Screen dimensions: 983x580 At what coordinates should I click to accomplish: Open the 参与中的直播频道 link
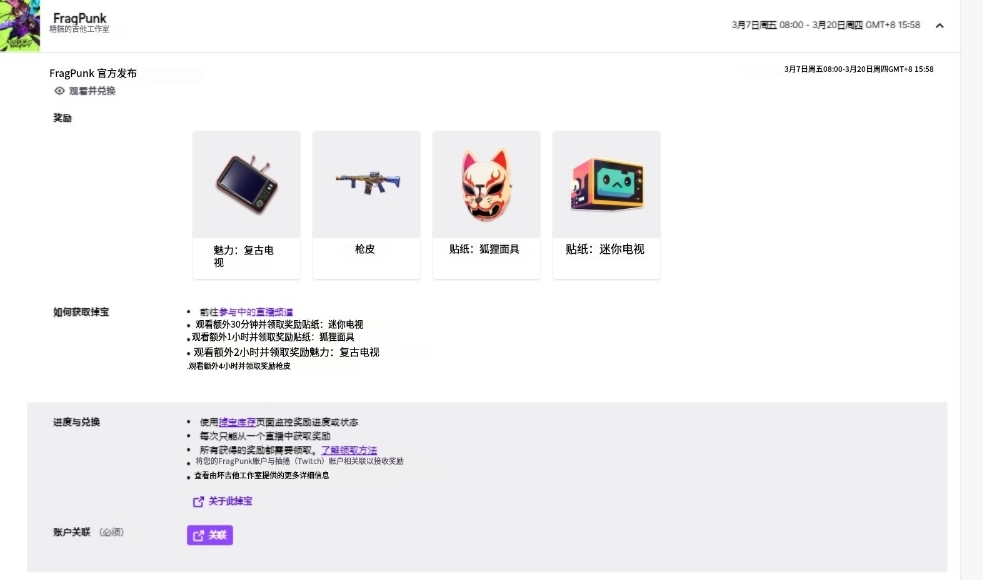[x=256, y=312]
